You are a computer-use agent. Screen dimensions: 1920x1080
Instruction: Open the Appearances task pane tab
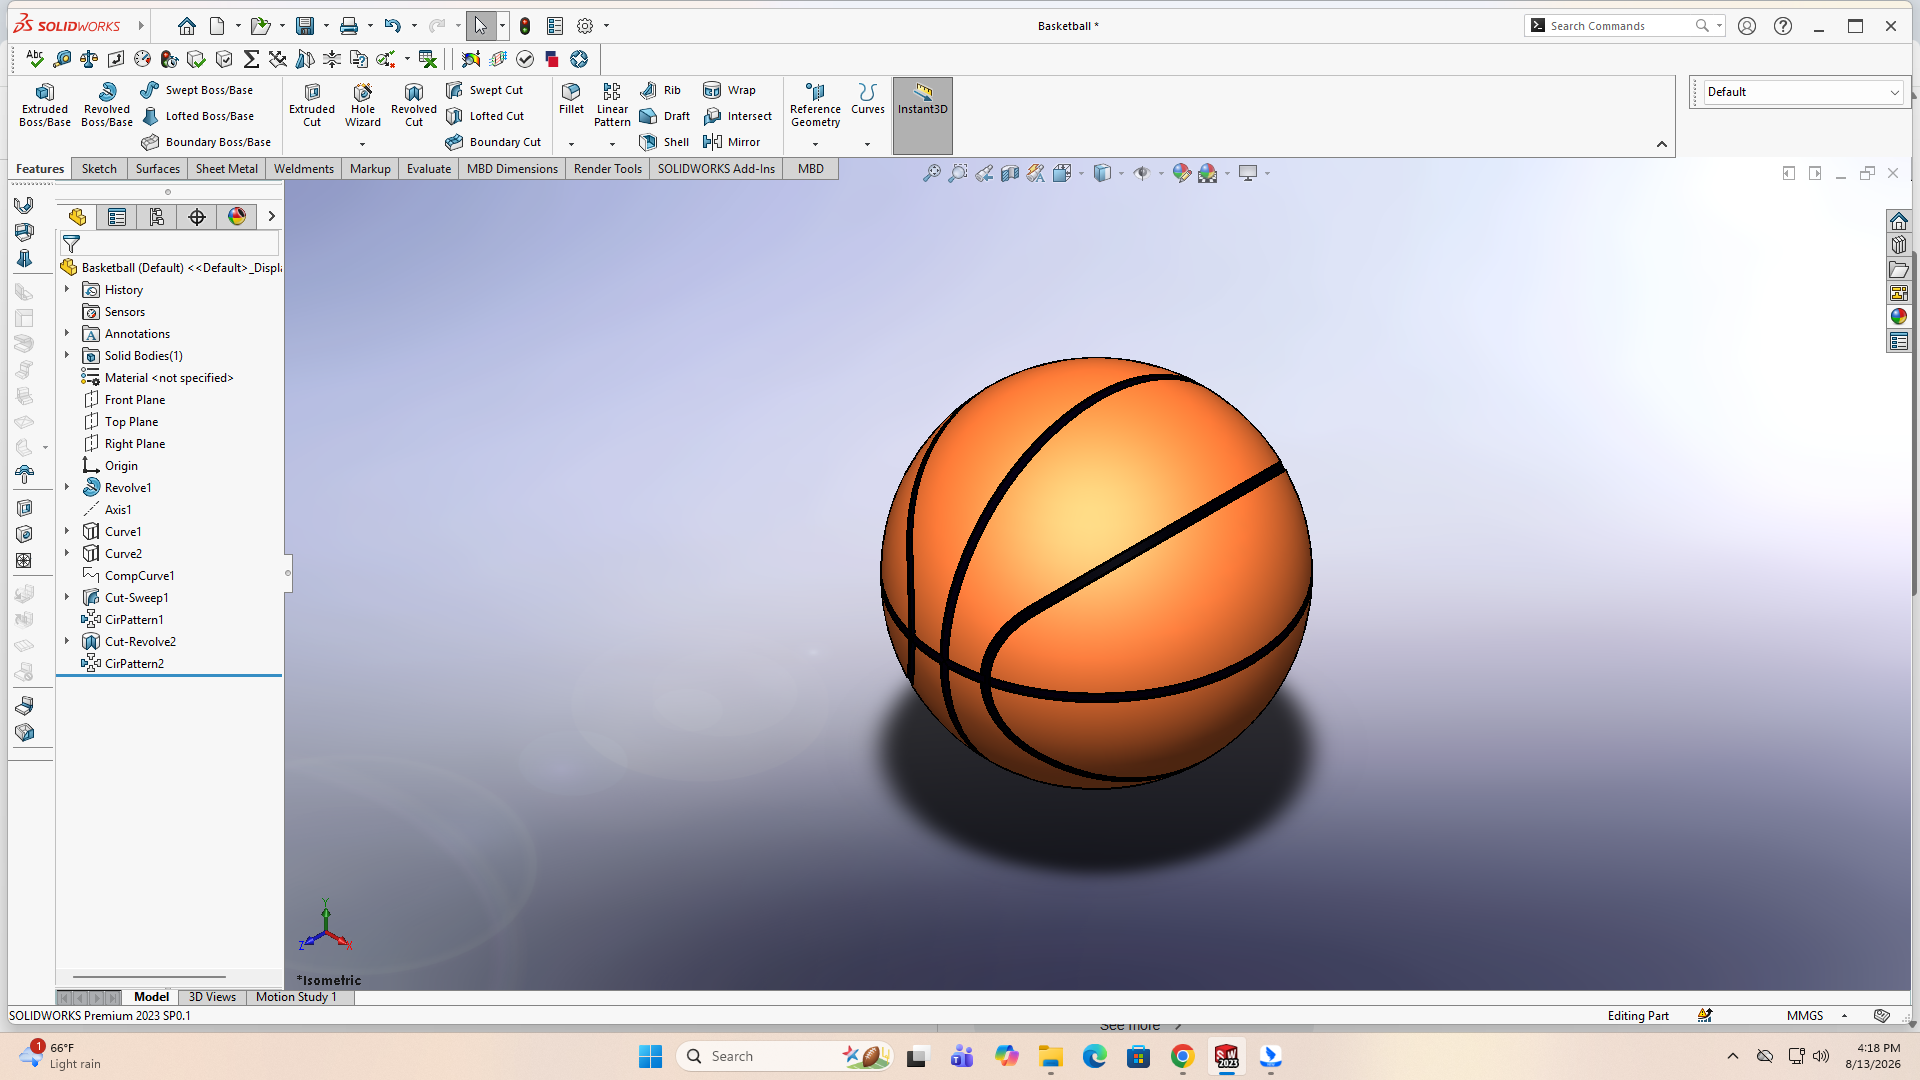coord(1899,317)
